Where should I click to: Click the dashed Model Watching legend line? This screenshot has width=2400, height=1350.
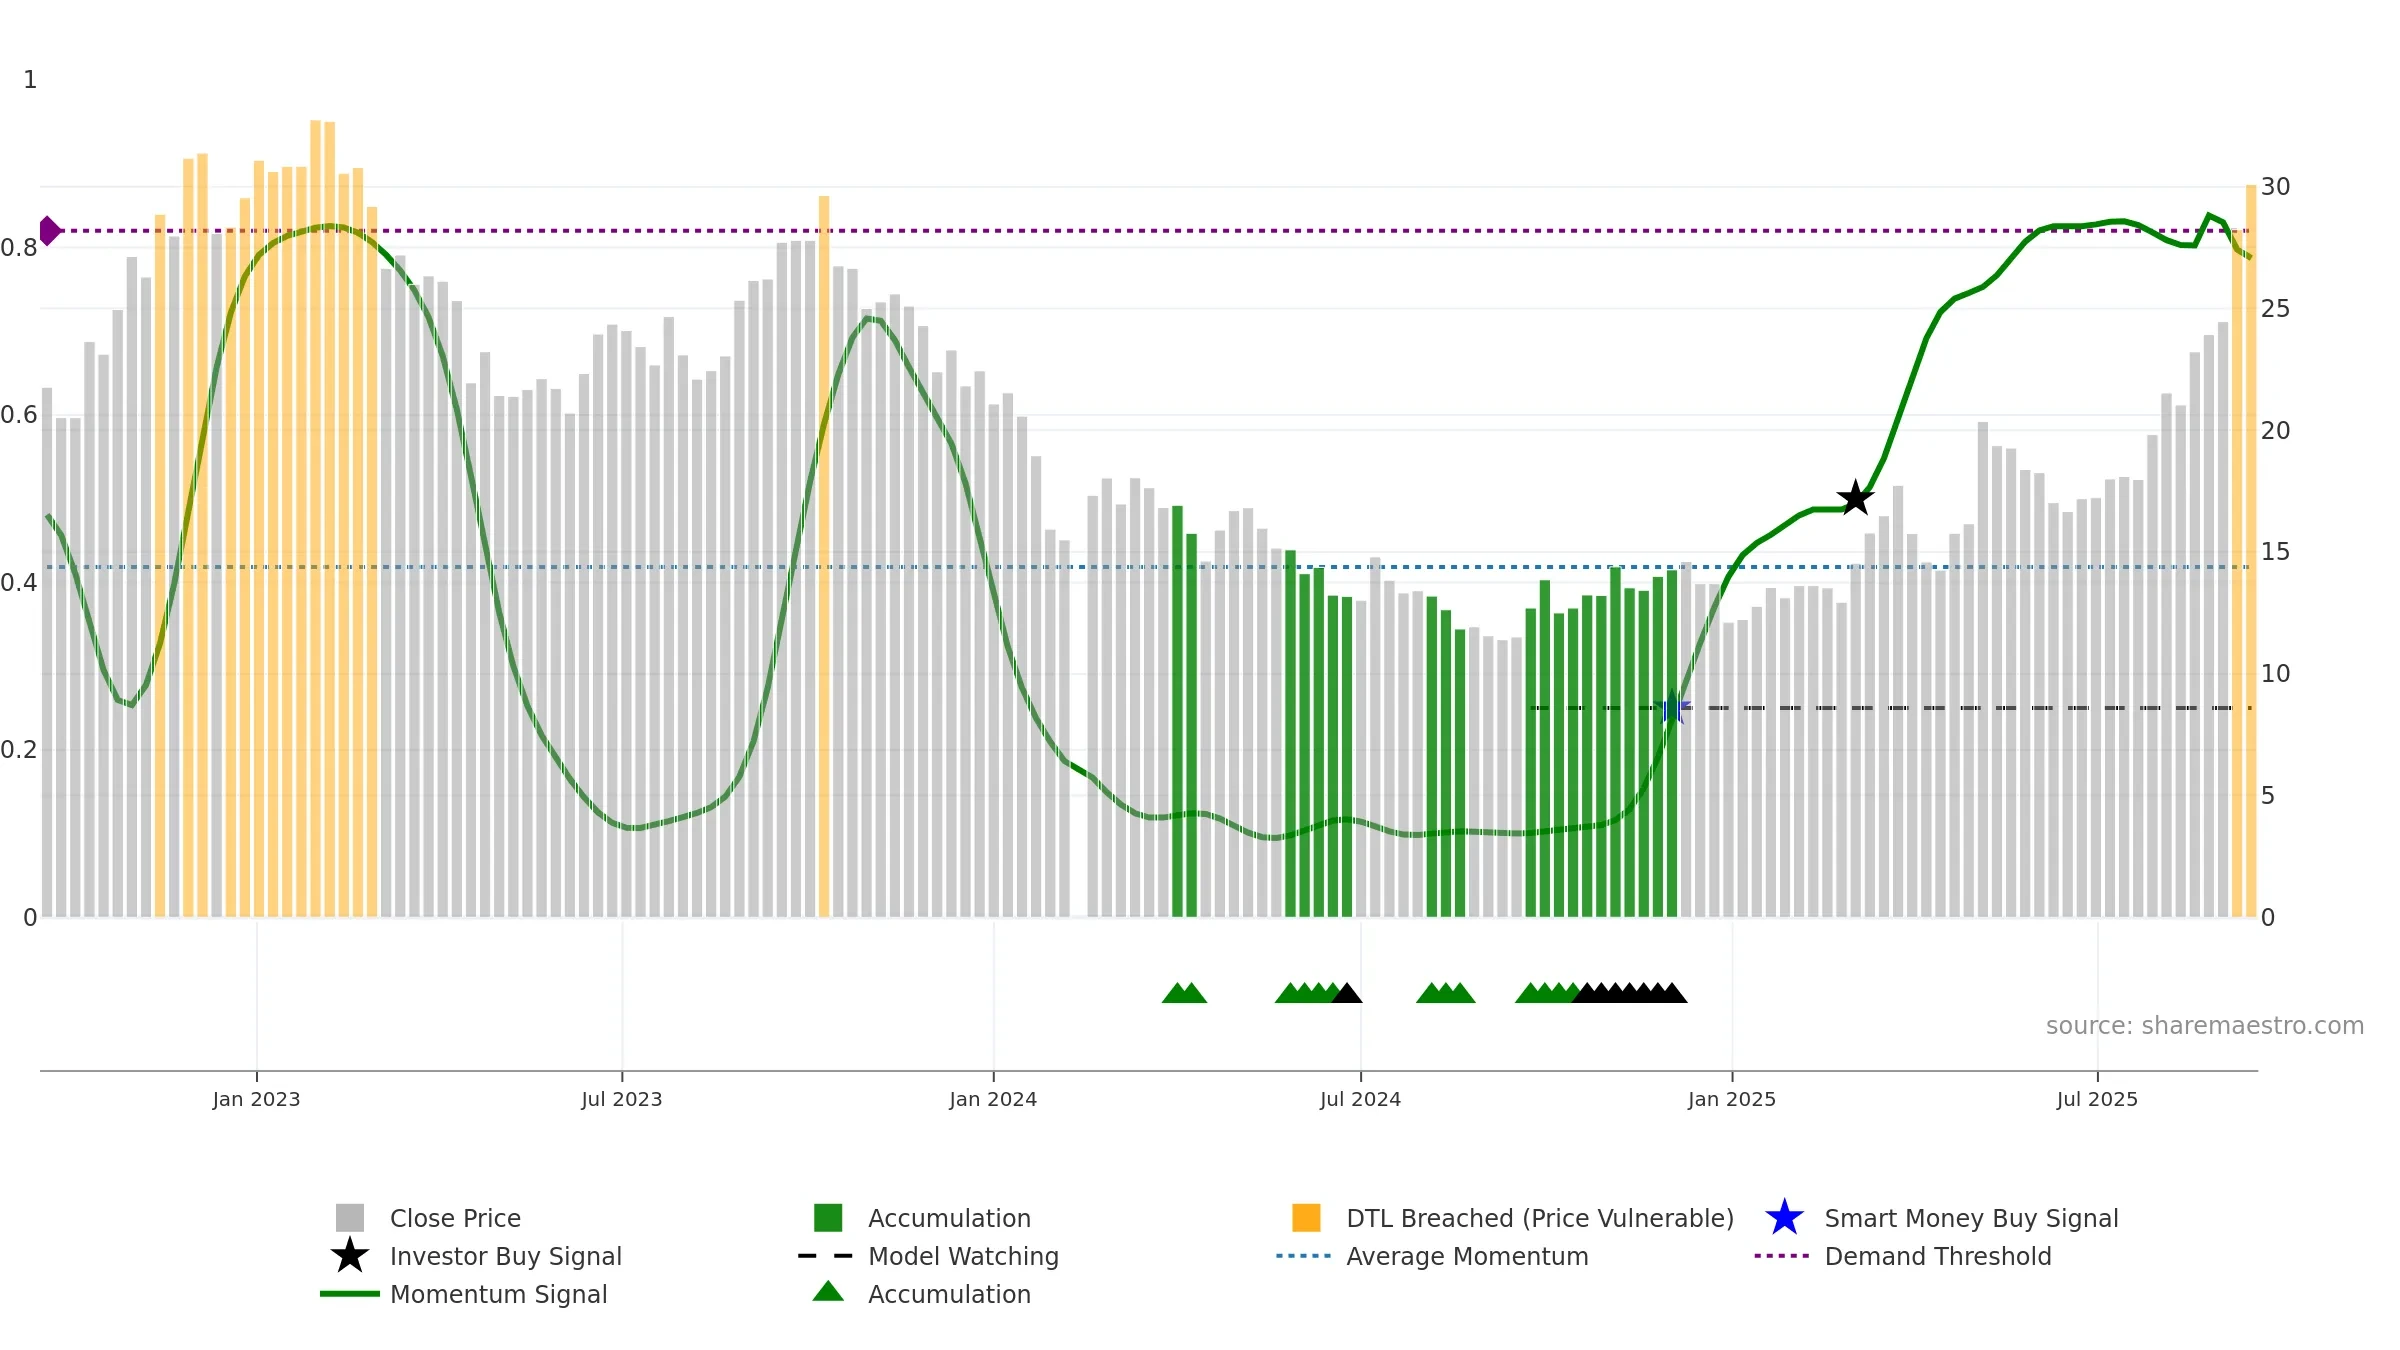pos(825,1256)
